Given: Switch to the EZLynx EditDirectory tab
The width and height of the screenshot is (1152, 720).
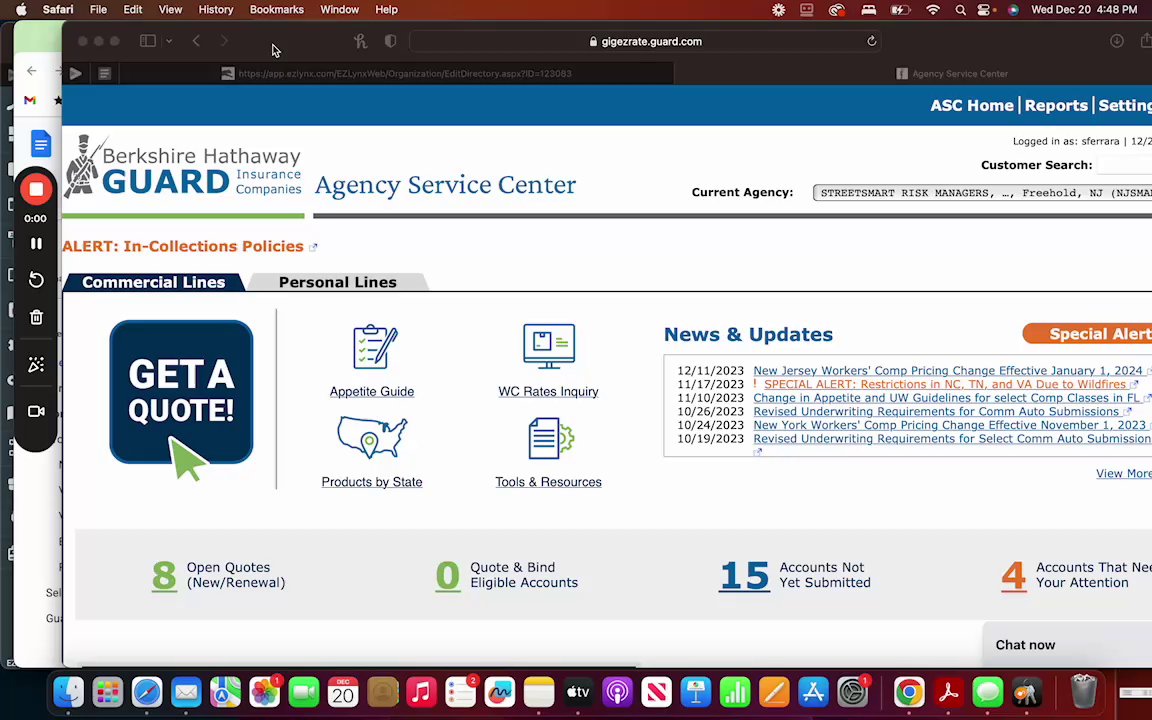Looking at the screenshot, I should click(397, 73).
